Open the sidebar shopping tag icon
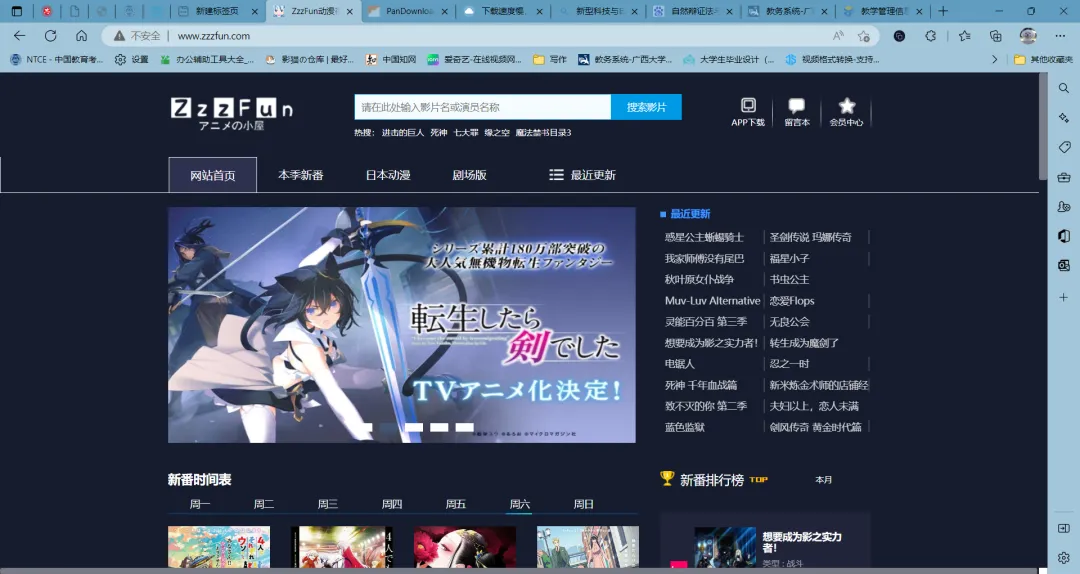1080x574 pixels. pos(1063,147)
